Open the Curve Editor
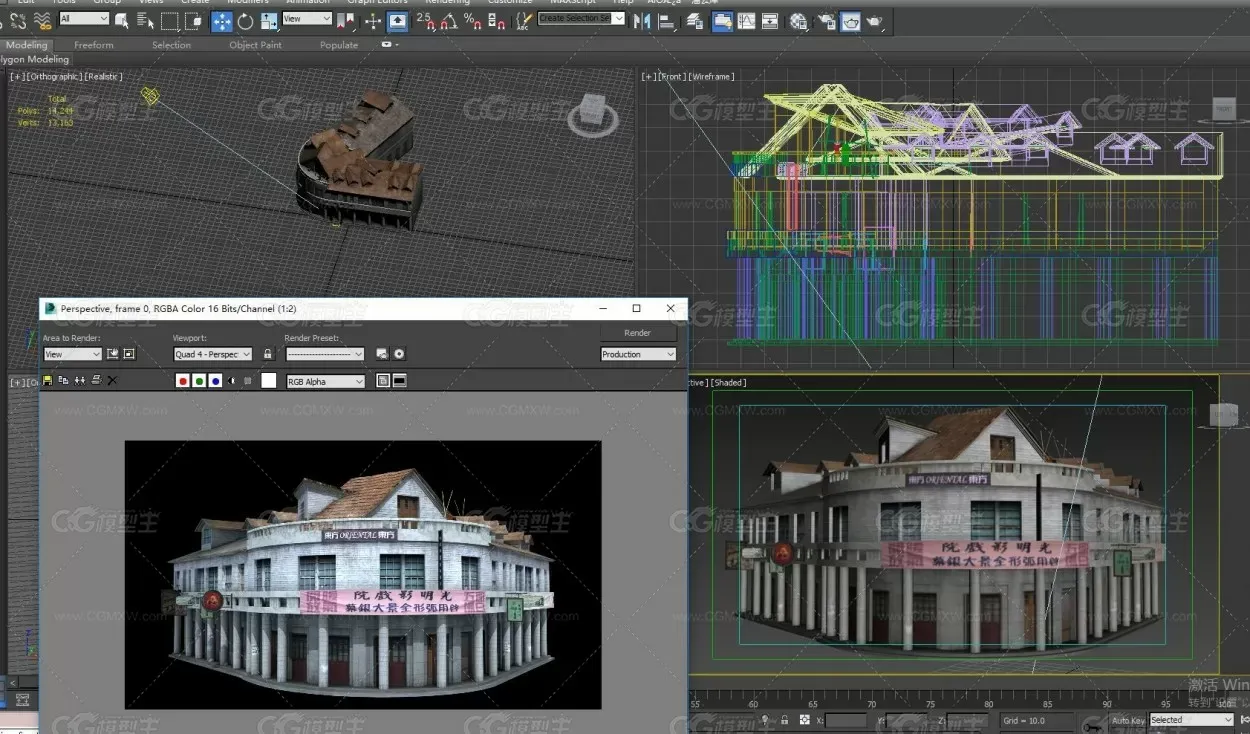The height and width of the screenshot is (734, 1250). [746, 20]
